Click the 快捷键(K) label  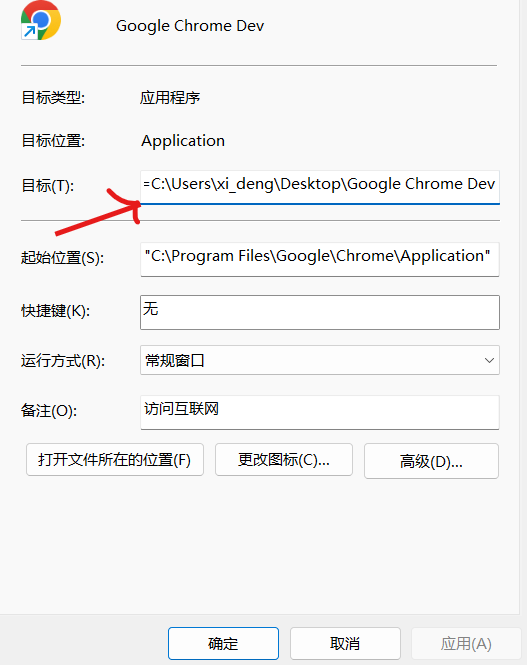[x=55, y=311]
